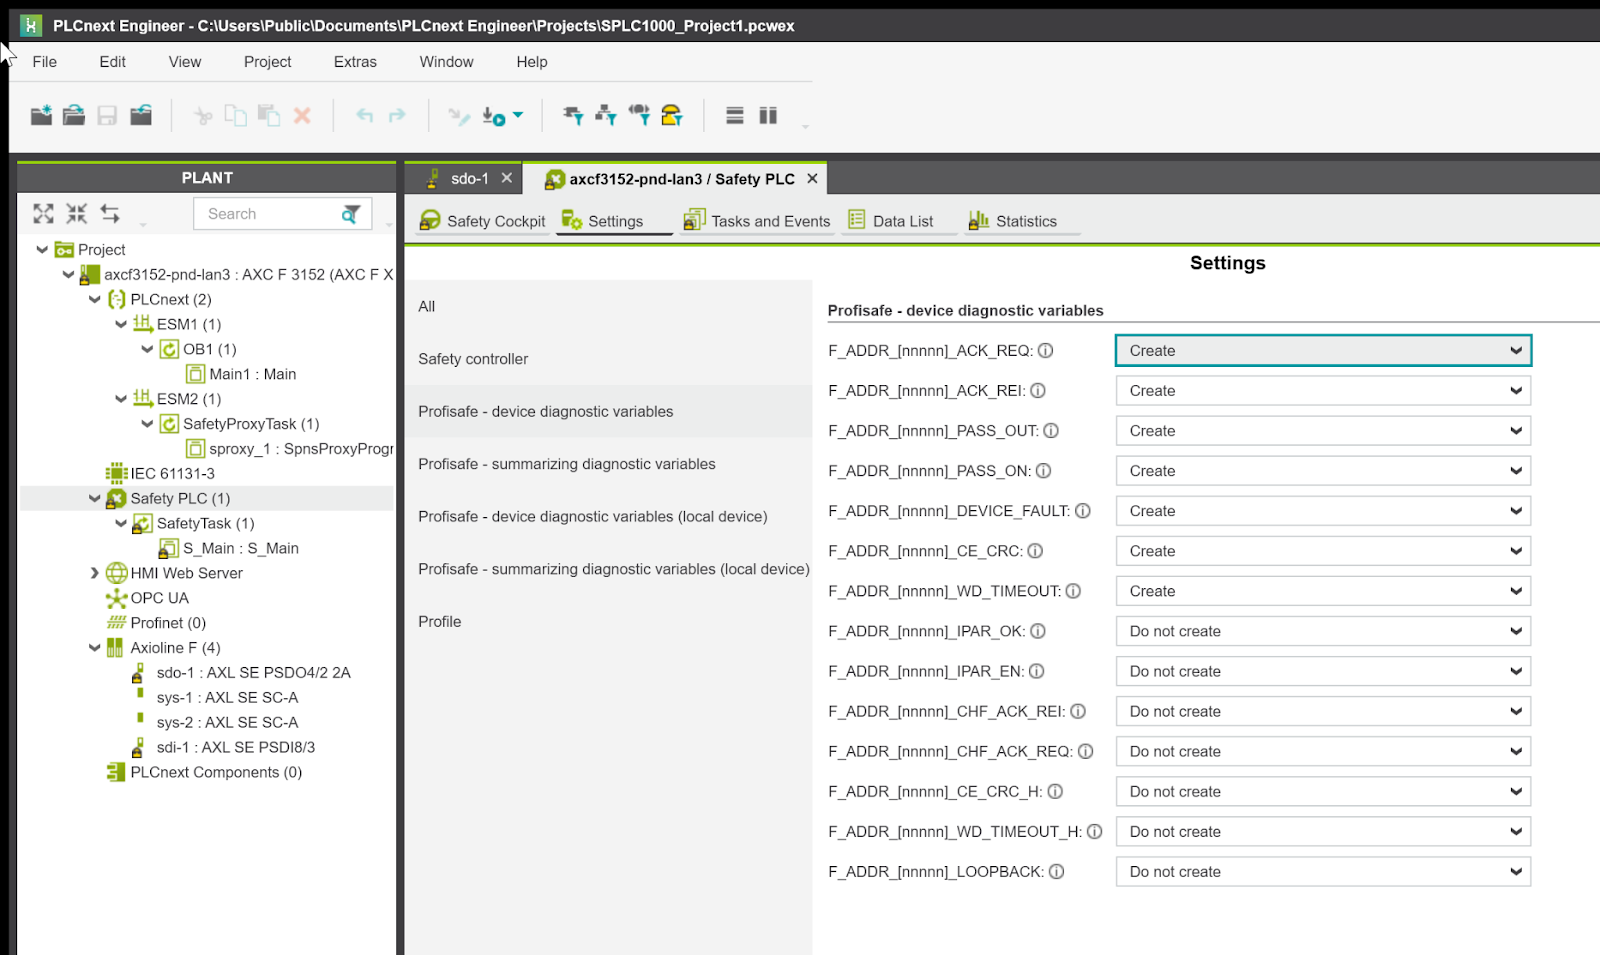Open the F_ADDR_[nnnnn]_CHF_ACK_REQ dropdown

coord(1323,751)
